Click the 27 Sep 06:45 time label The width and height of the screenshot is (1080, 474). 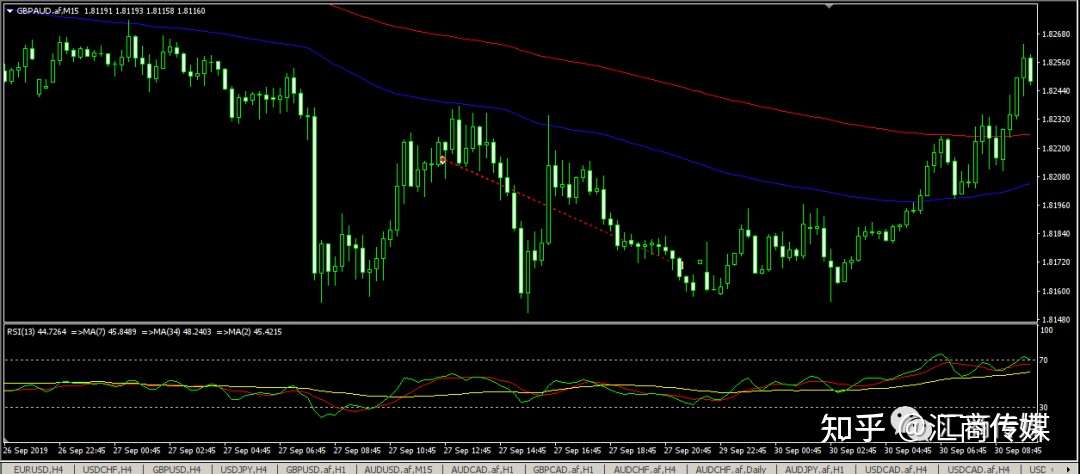pyautogui.click(x=303, y=451)
